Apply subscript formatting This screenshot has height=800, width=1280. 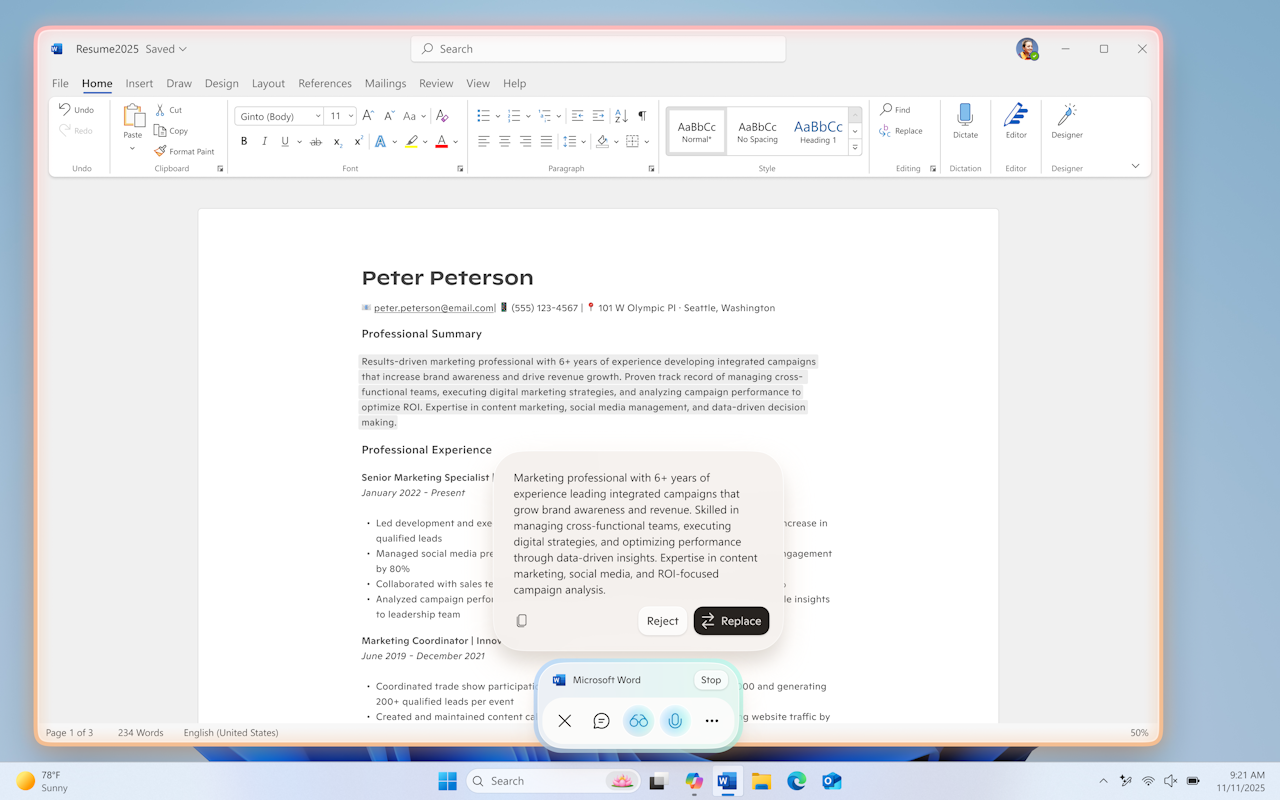click(x=337, y=141)
